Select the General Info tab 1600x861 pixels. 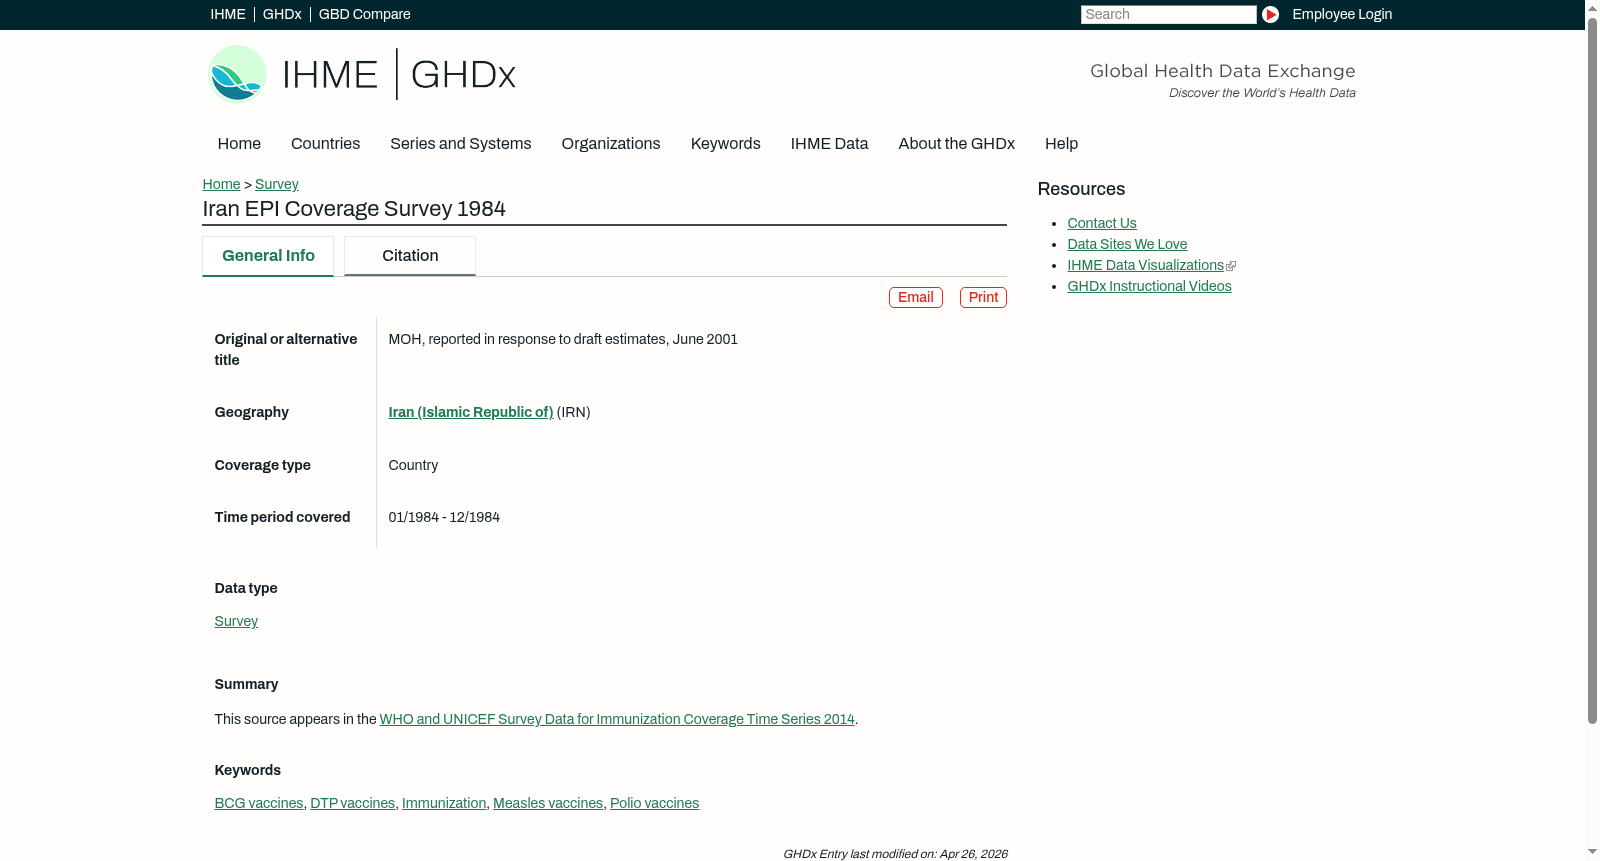point(268,256)
